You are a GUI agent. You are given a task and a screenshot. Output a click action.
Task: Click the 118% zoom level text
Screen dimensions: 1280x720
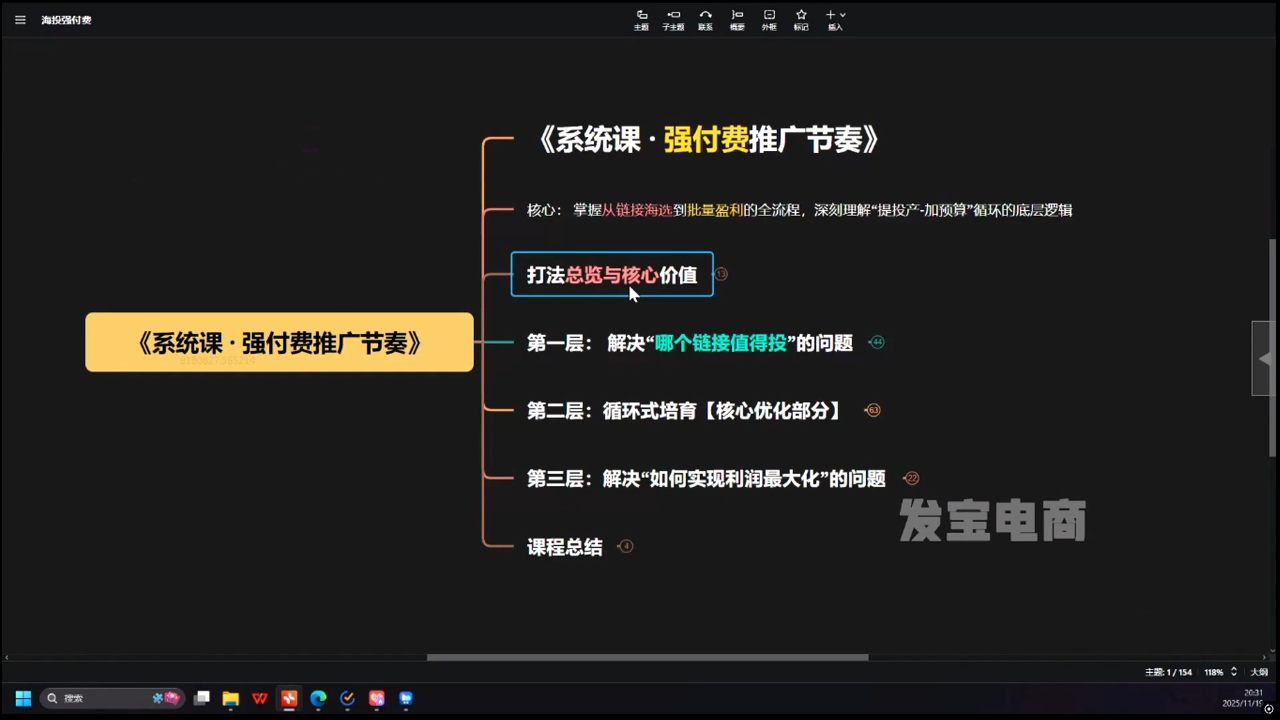point(1213,672)
